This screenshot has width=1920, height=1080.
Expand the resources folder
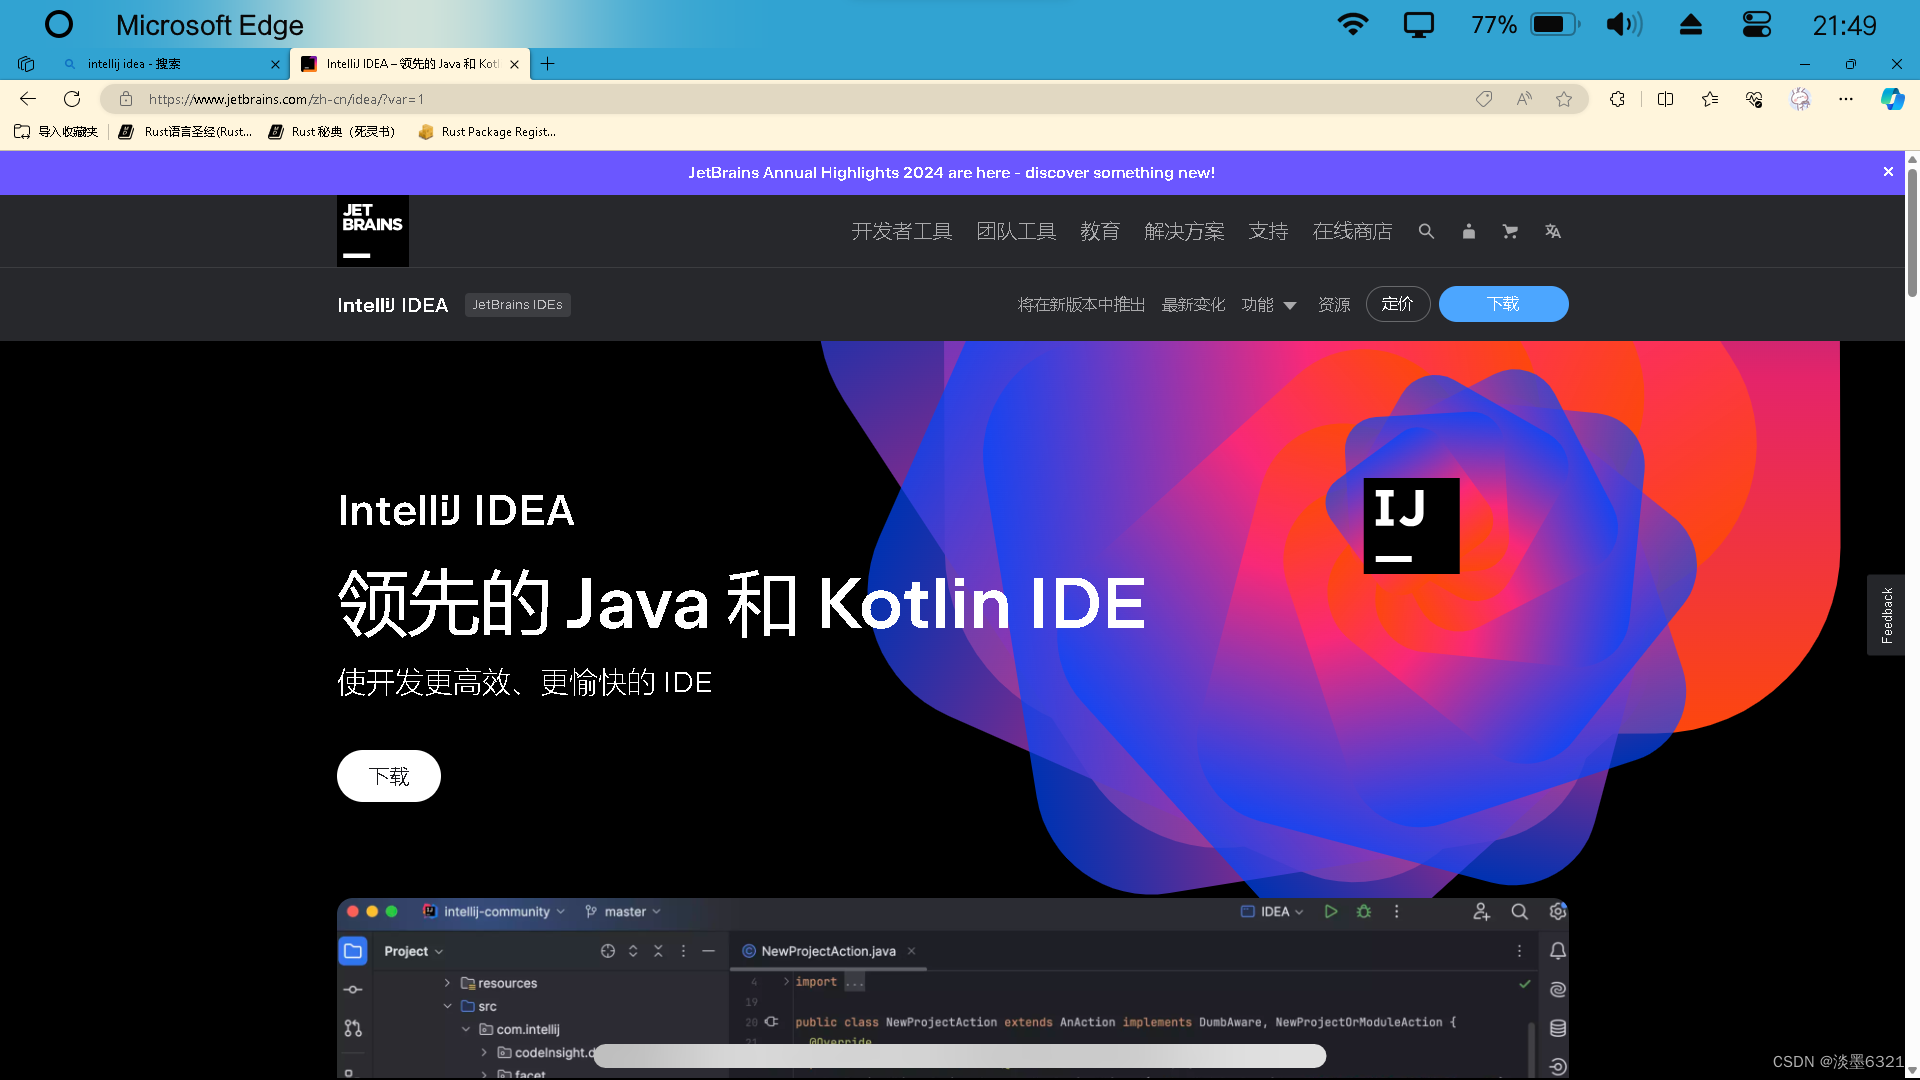tap(447, 983)
